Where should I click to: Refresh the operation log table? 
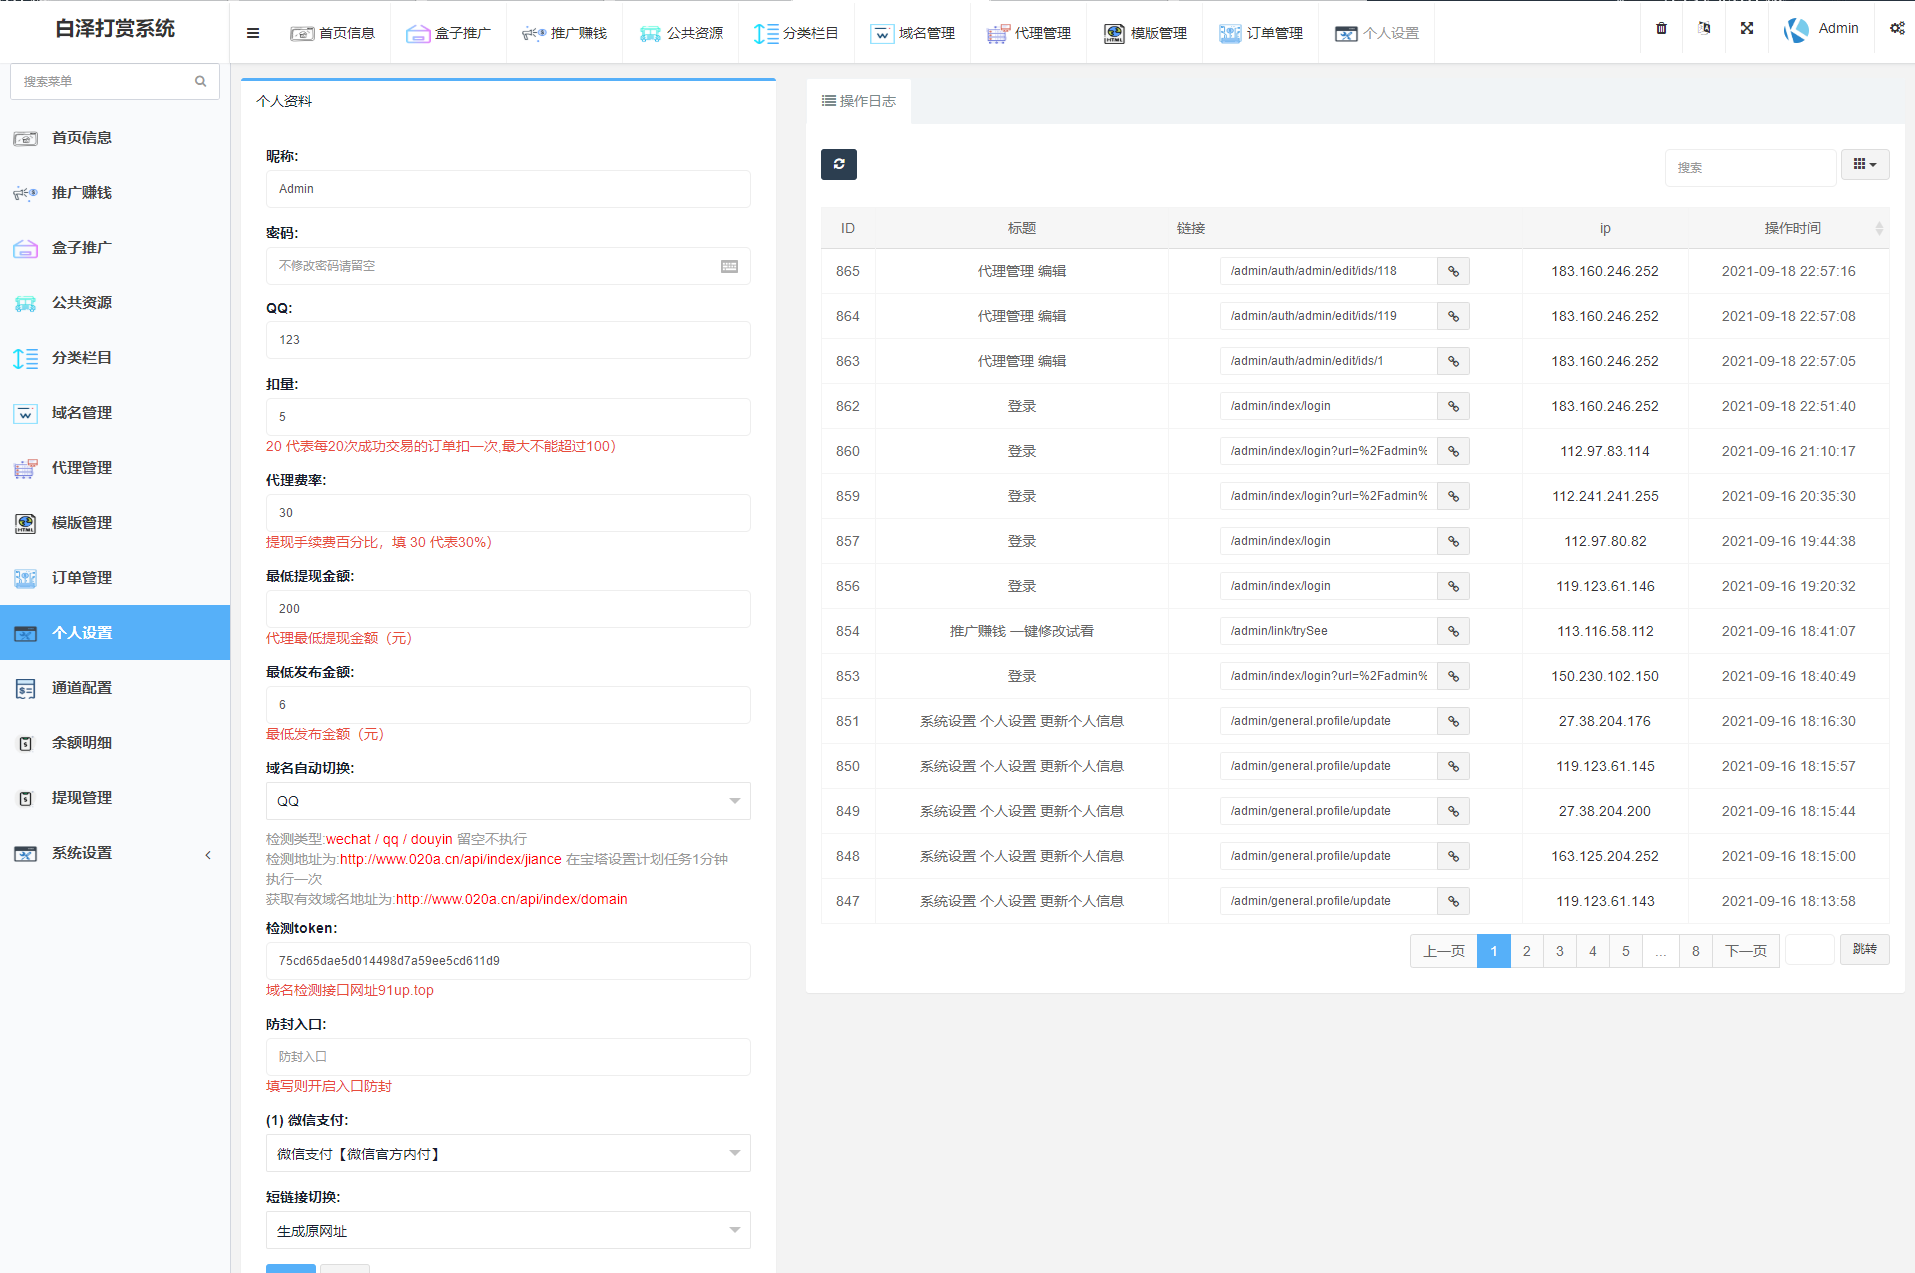coord(838,164)
